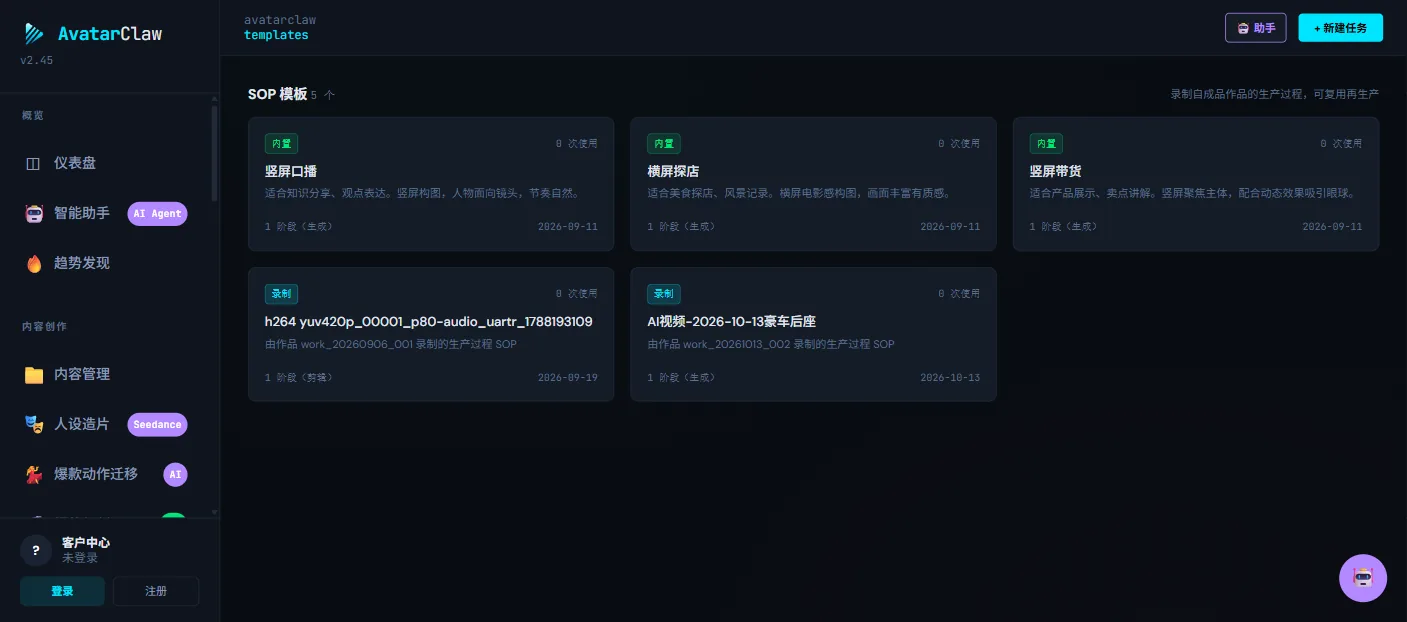The width and height of the screenshot is (1407, 622).
Task: Click '0 次使用' on 竖屏带货 card
Action: (x=1341, y=144)
